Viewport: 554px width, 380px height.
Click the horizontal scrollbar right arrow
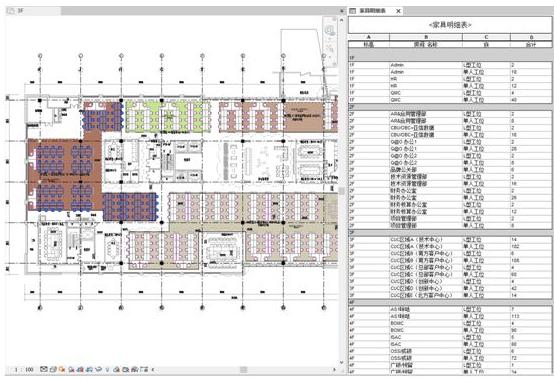[334, 369]
